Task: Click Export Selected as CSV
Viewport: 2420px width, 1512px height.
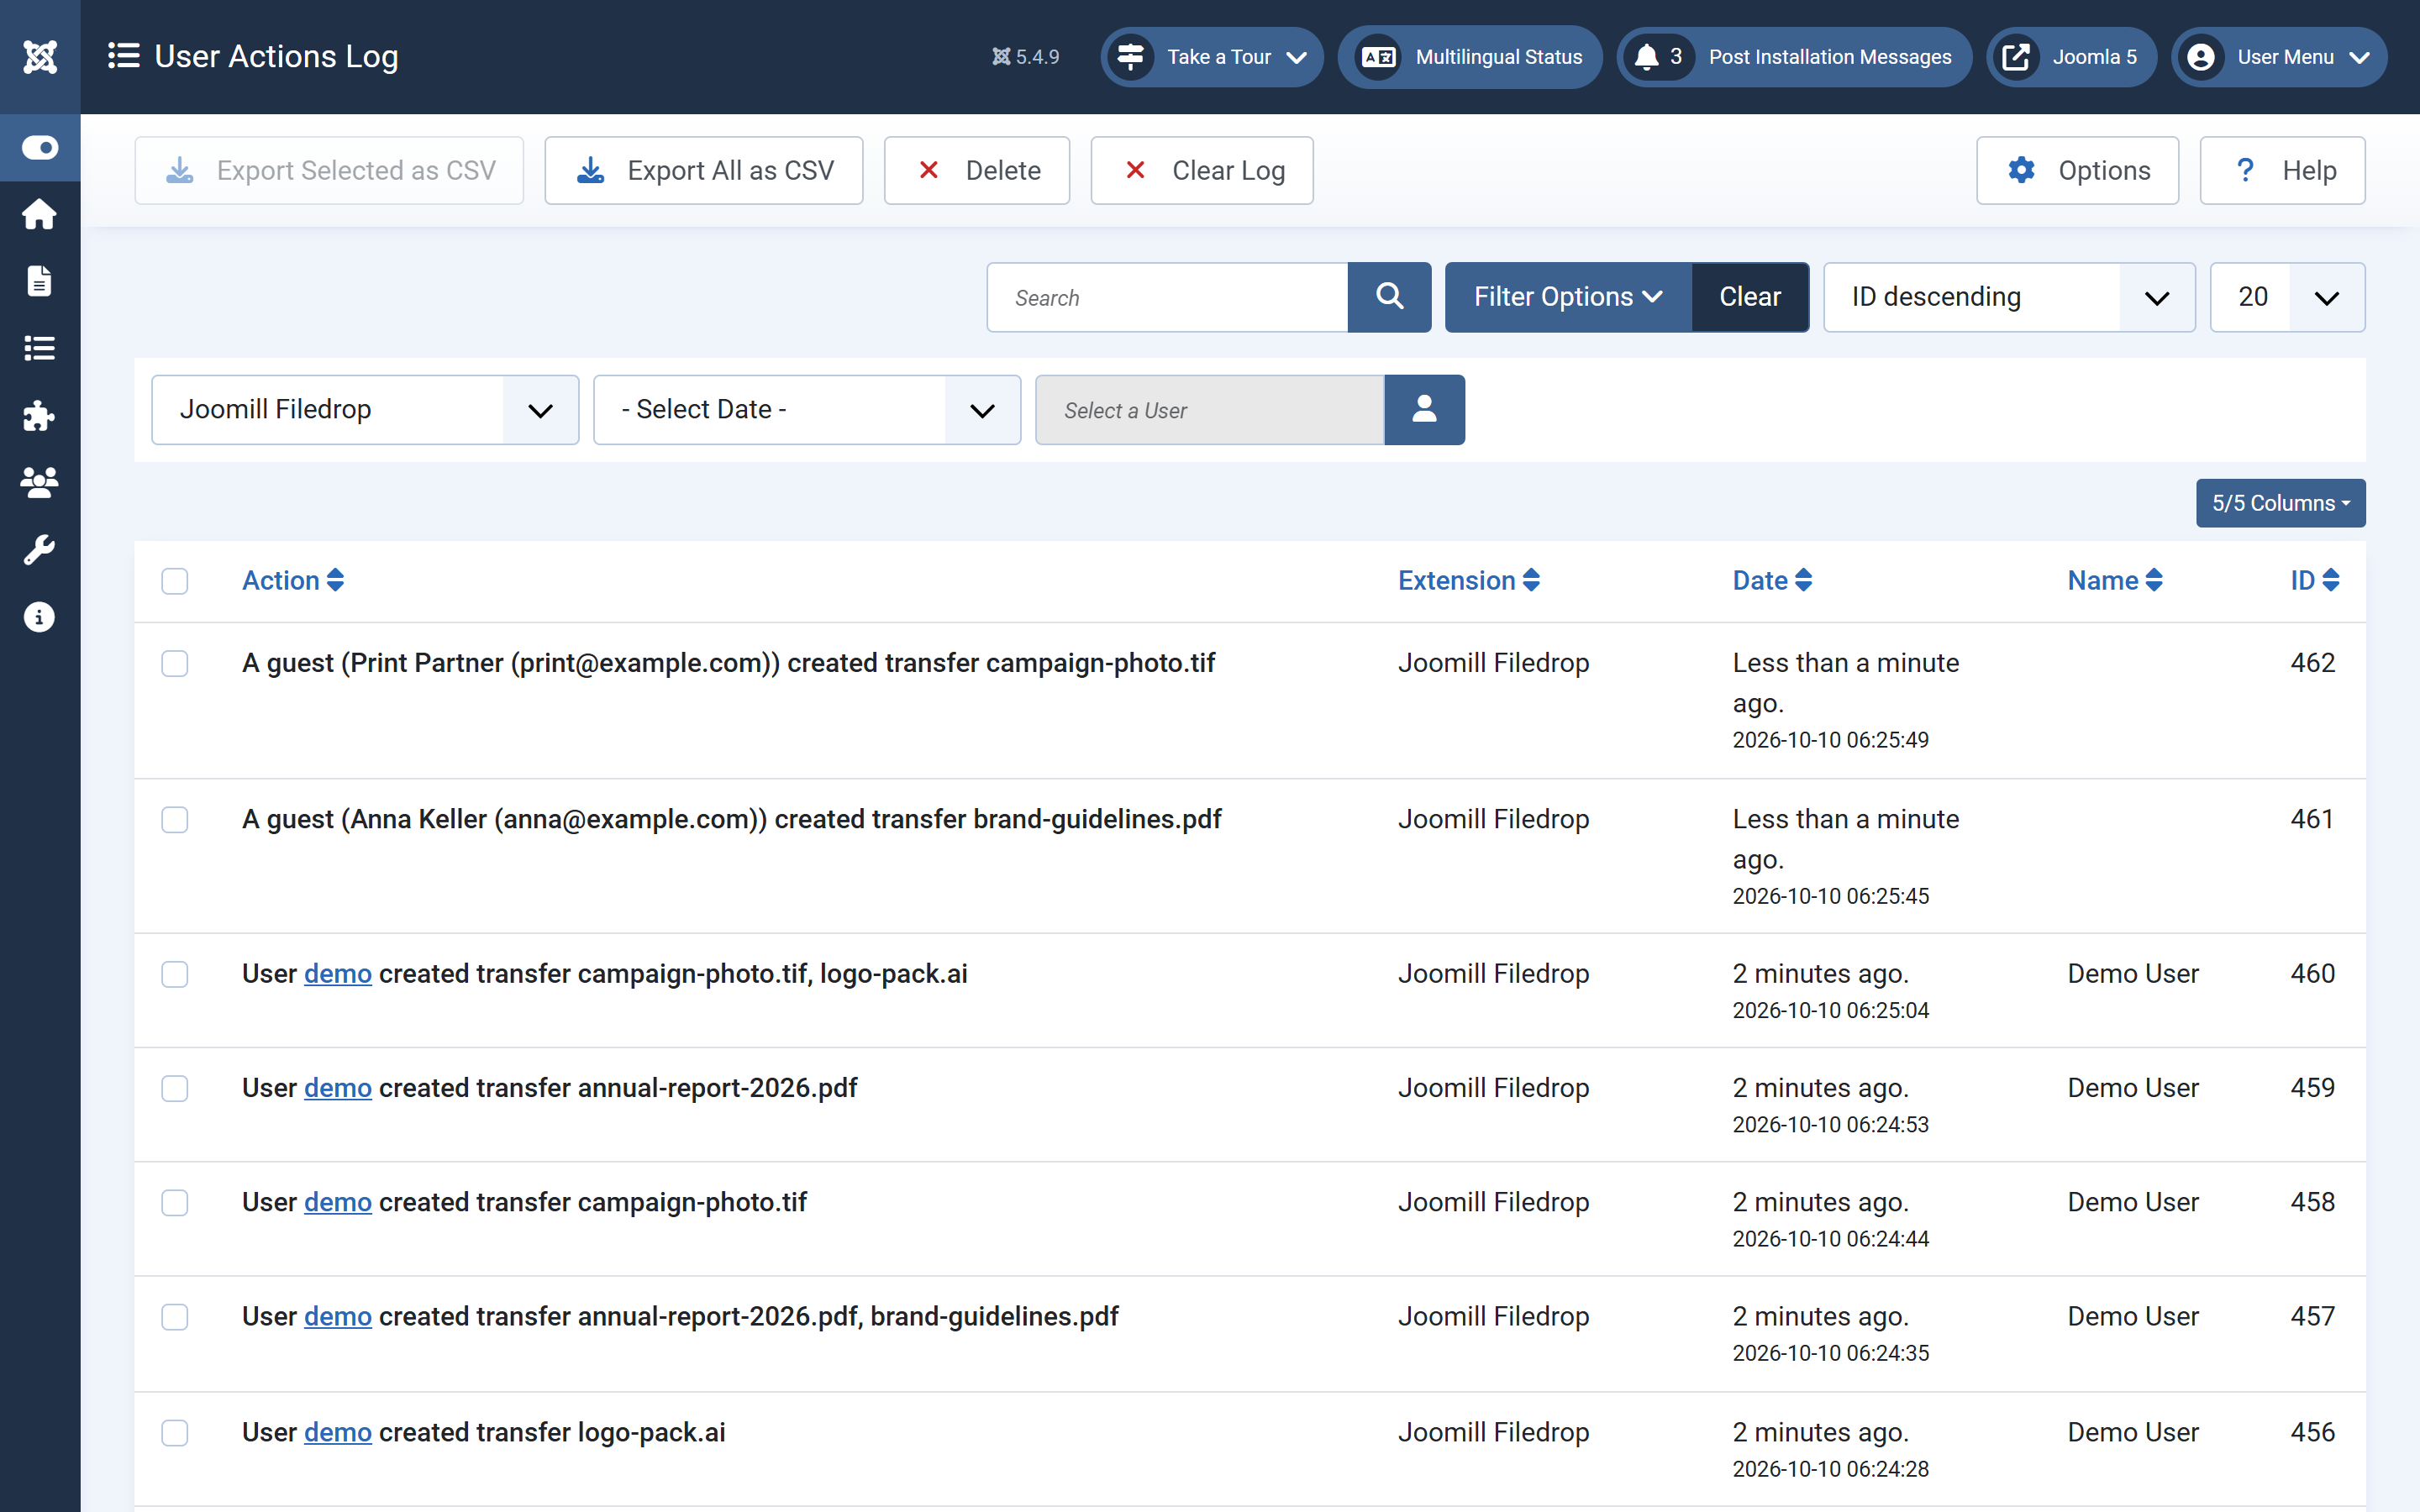Action: click(x=329, y=171)
